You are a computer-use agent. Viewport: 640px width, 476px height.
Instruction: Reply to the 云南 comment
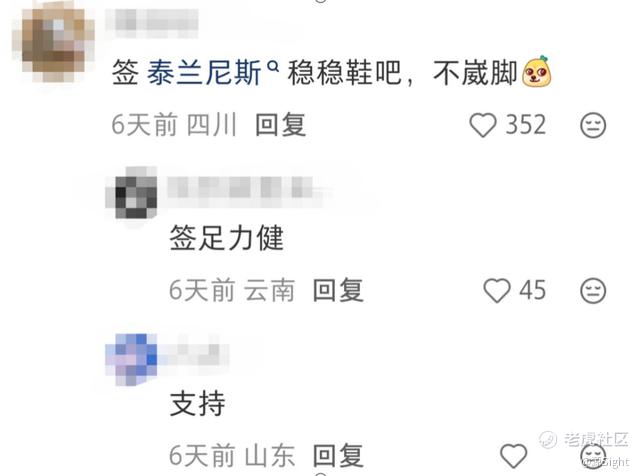point(338,290)
